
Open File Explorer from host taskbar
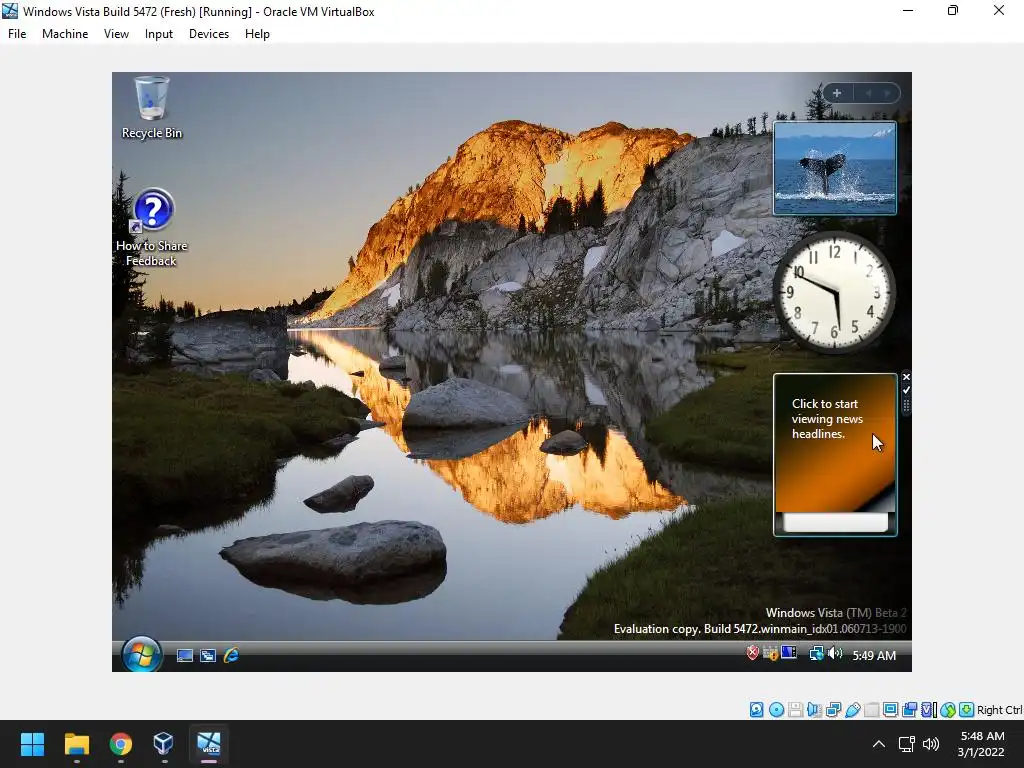[76, 744]
